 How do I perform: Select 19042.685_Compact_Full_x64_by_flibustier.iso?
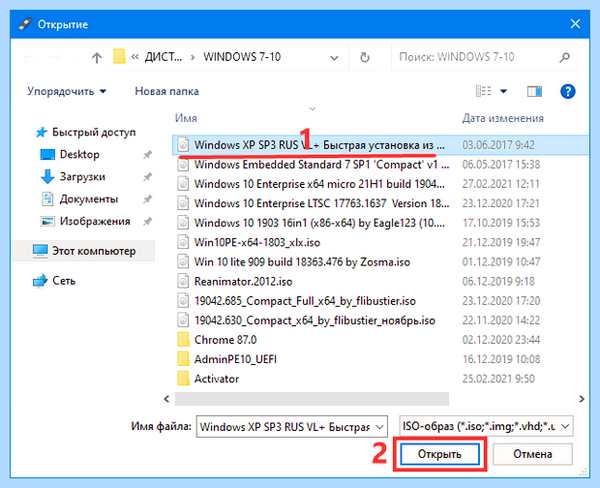(x=305, y=301)
